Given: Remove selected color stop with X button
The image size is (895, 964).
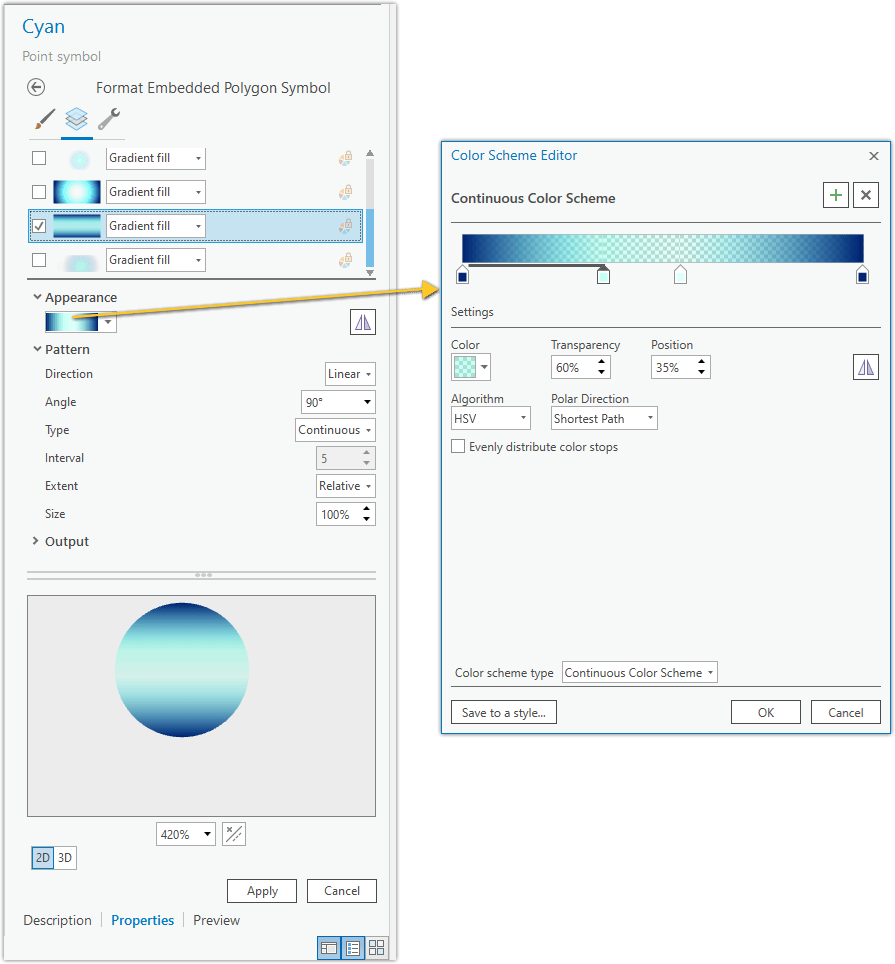Looking at the screenshot, I should pyautogui.click(x=865, y=195).
